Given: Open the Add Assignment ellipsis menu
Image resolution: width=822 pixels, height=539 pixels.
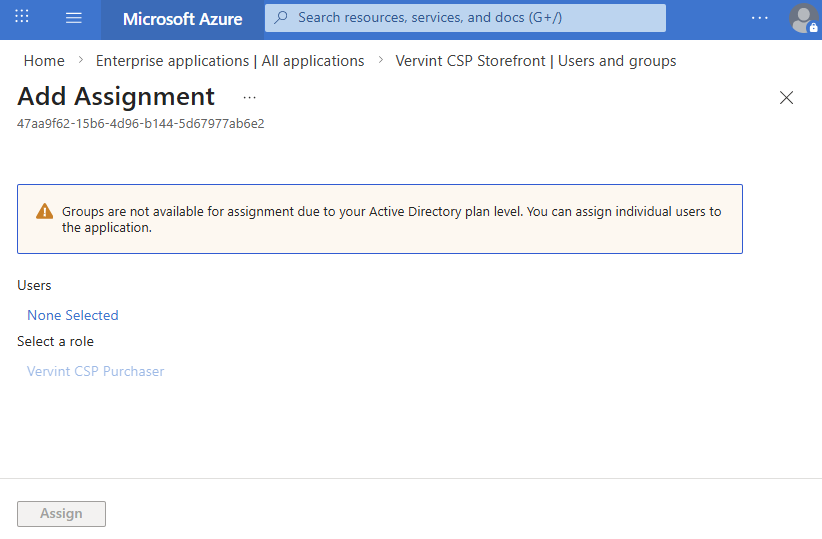Looking at the screenshot, I should pos(250,98).
